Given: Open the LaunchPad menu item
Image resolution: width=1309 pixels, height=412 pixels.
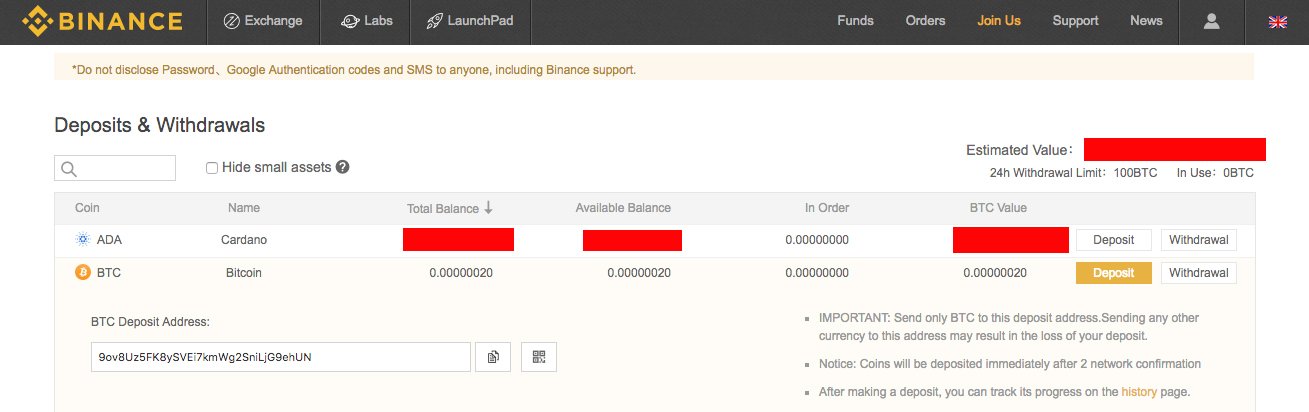Looking at the screenshot, I should pyautogui.click(x=469, y=21).
